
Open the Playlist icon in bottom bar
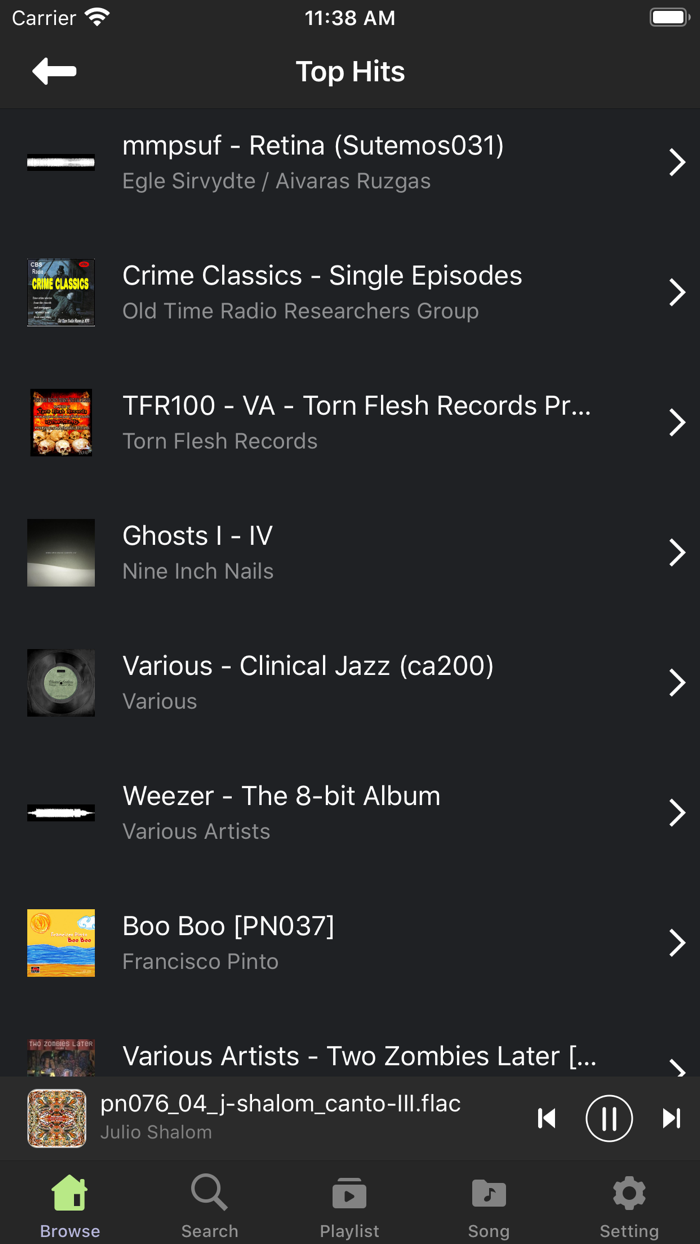(349, 1192)
